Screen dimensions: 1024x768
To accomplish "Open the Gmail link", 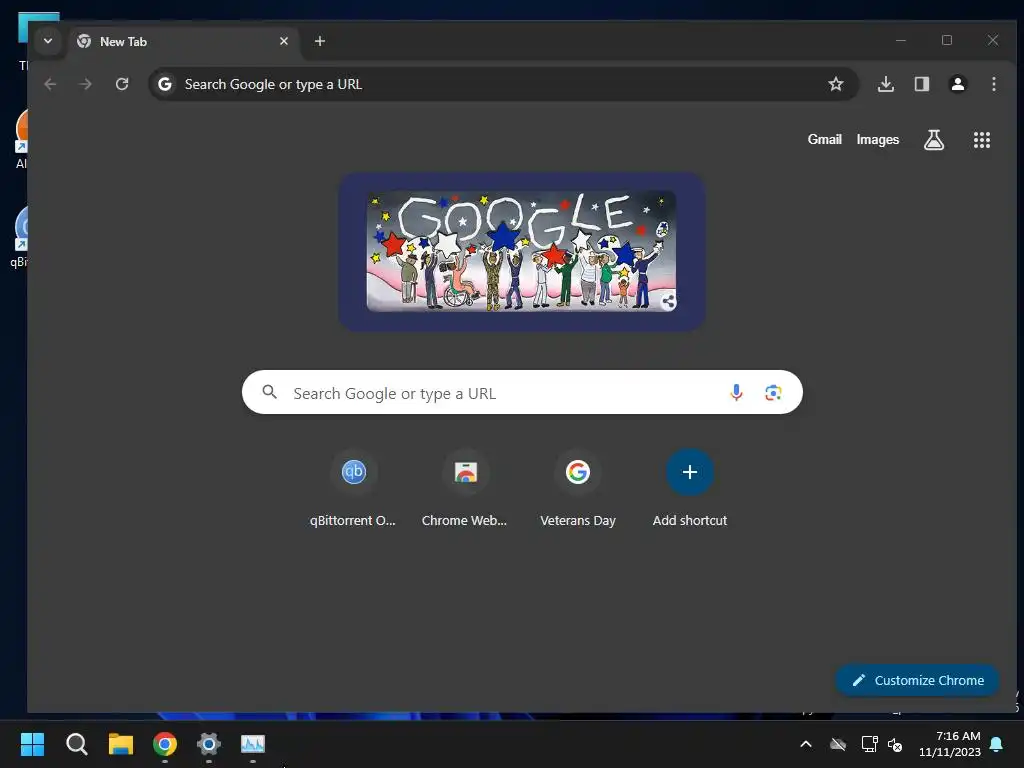I will [x=824, y=140].
